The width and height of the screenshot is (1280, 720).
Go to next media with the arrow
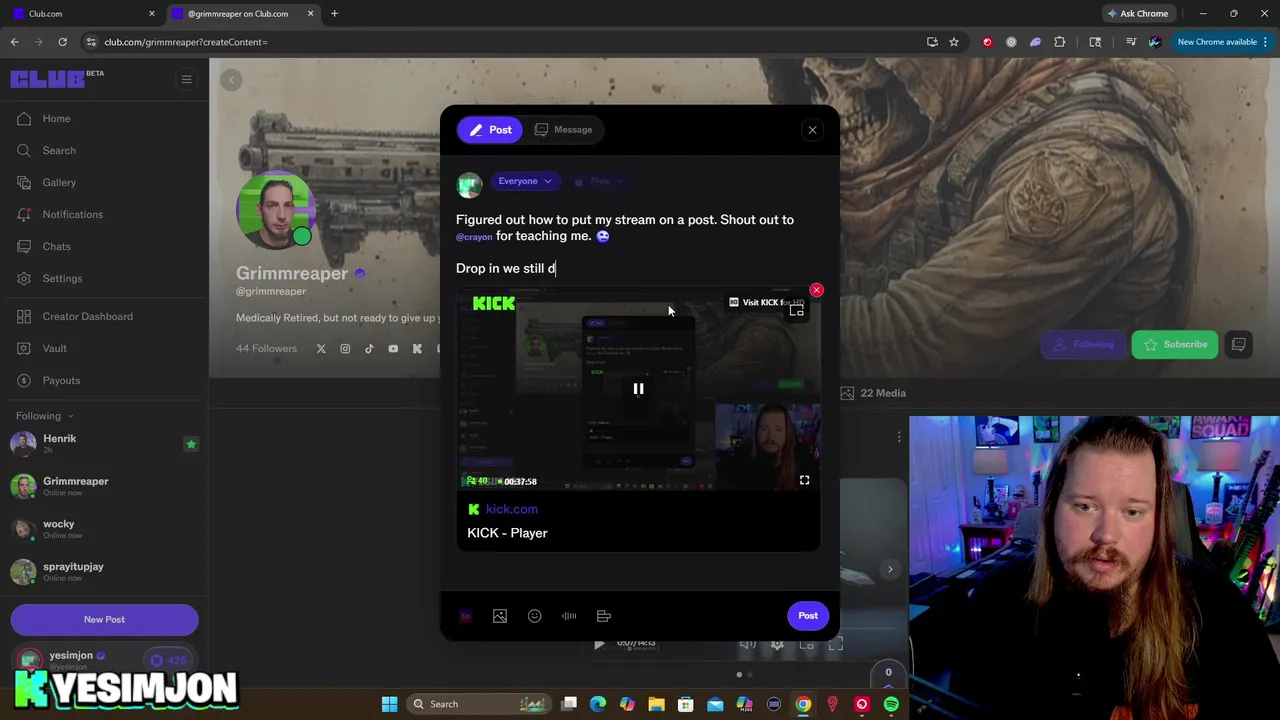pyautogui.click(x=890, y=569)
